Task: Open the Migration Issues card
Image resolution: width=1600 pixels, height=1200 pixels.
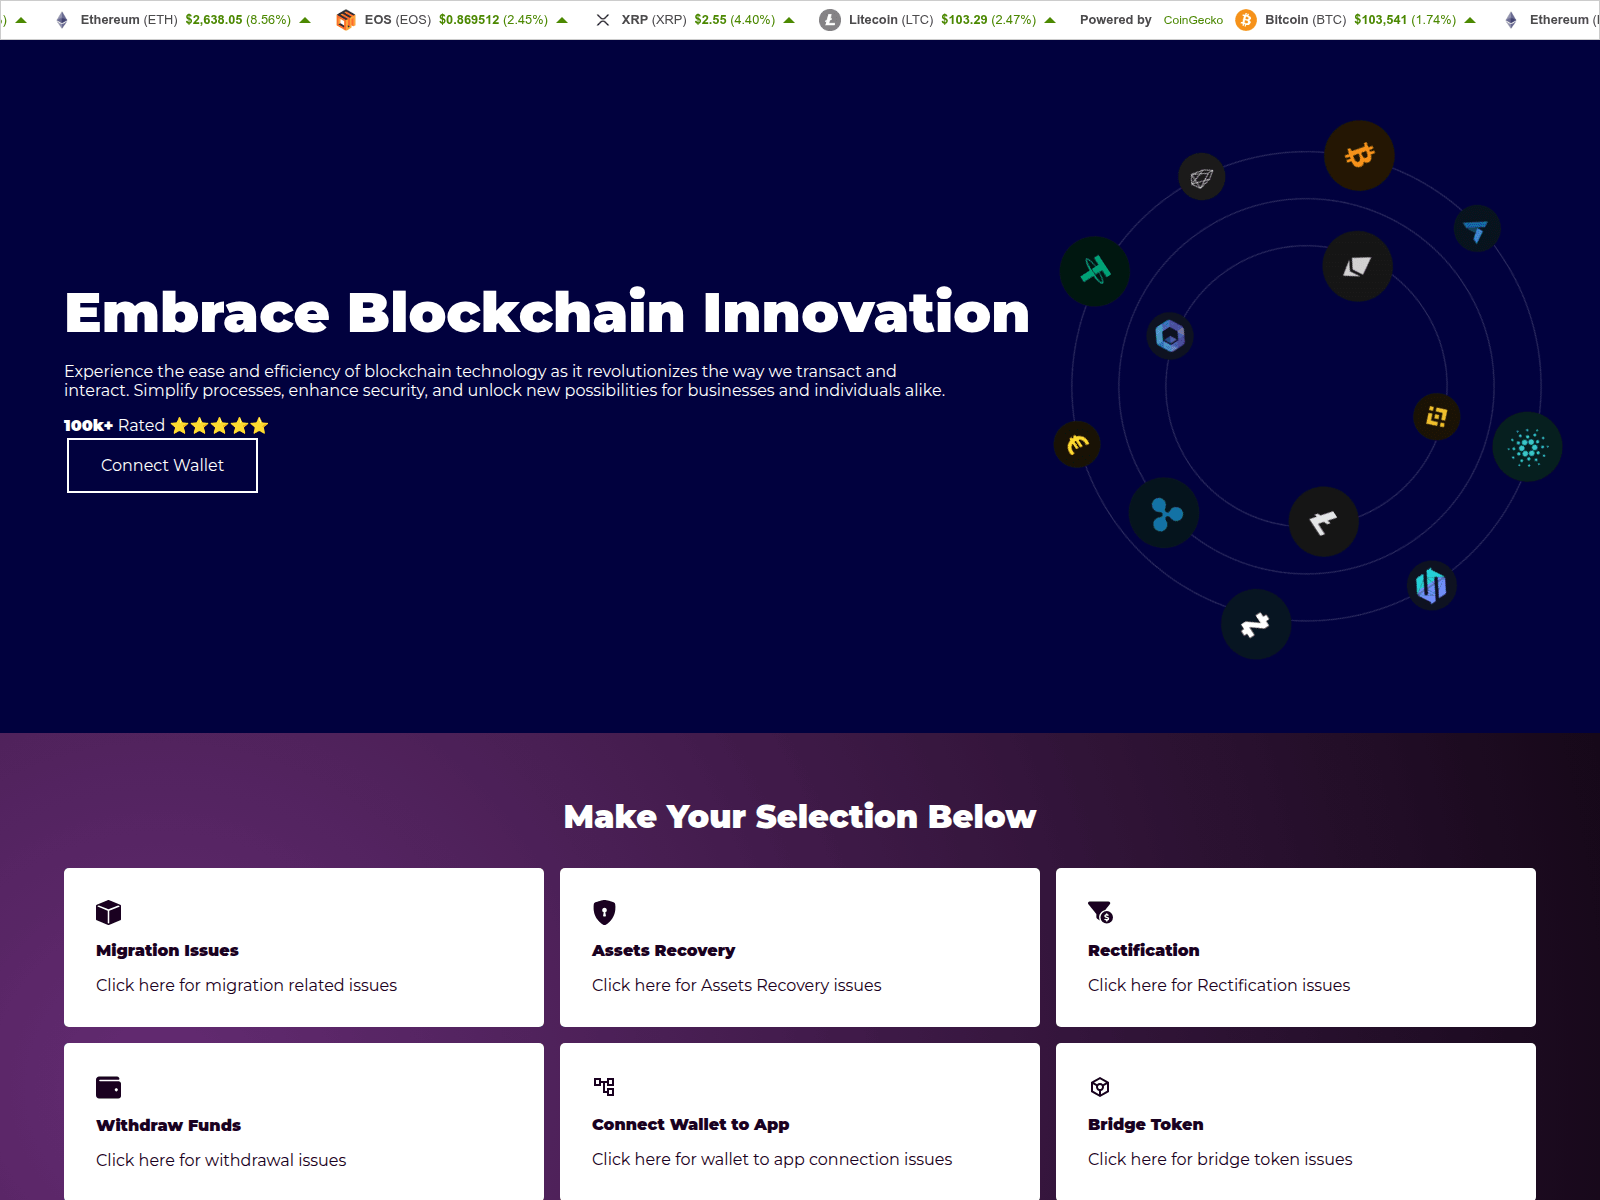Action: coord(304,947)
